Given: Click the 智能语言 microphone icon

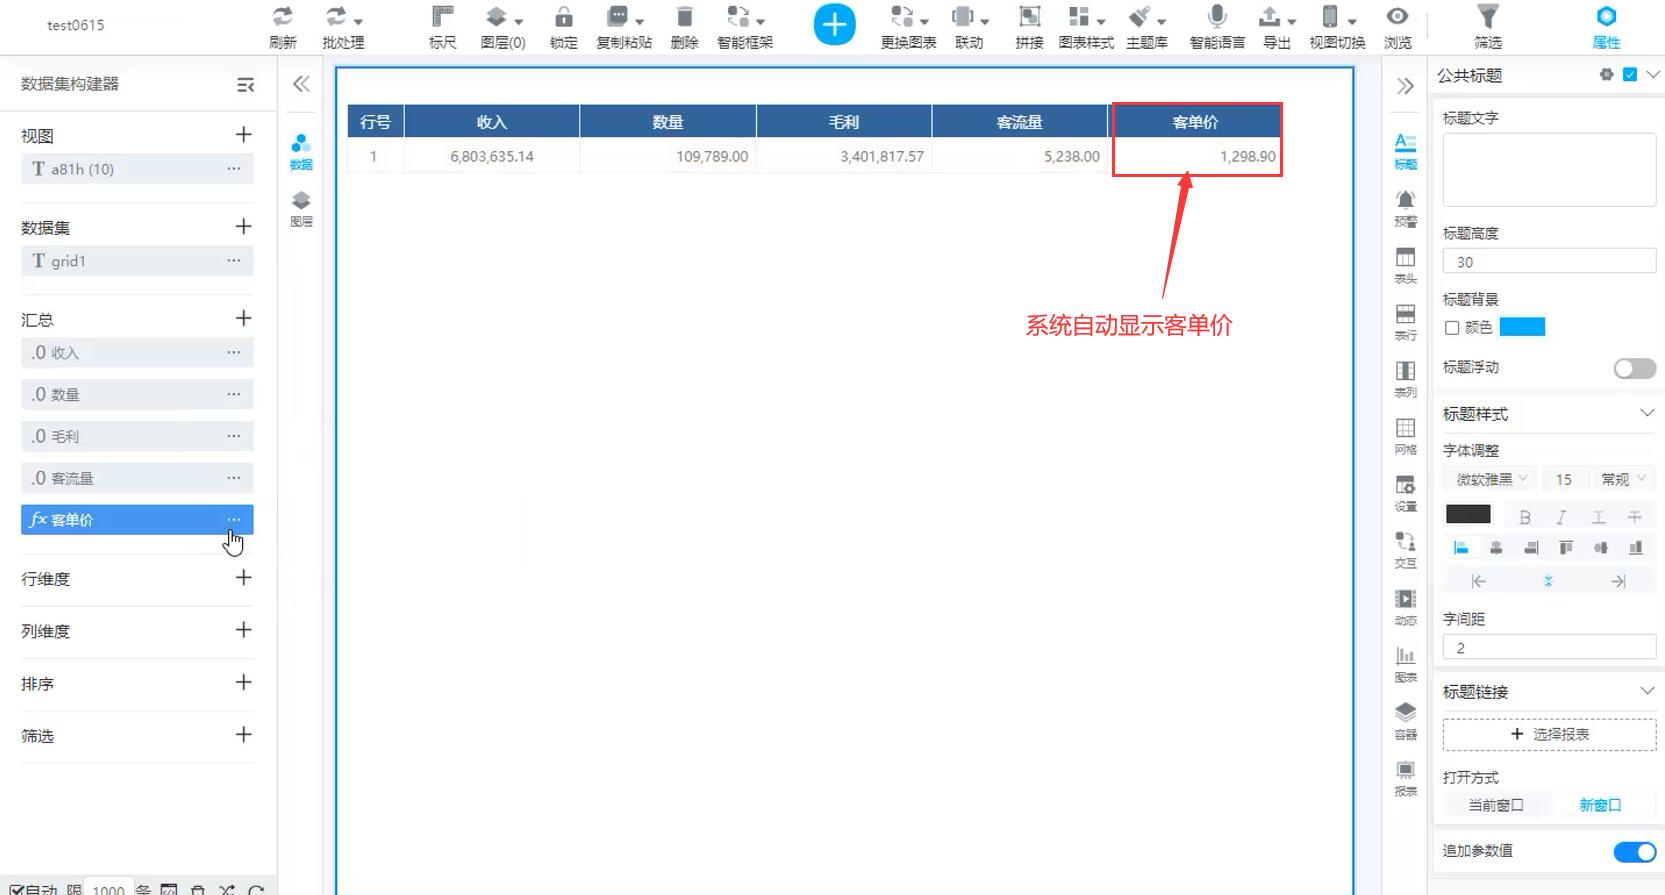Looking at the screenshot, I should [x=1217, y=17].
